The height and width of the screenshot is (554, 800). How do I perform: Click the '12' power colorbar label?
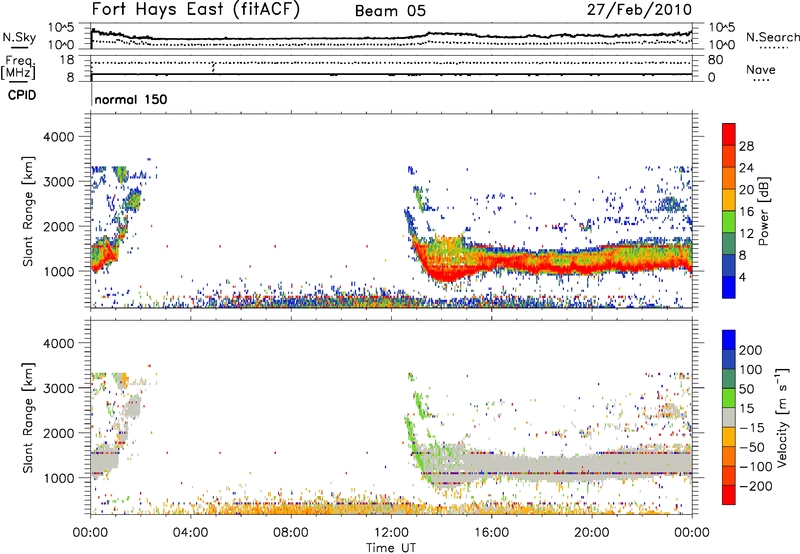coord(746,234)
